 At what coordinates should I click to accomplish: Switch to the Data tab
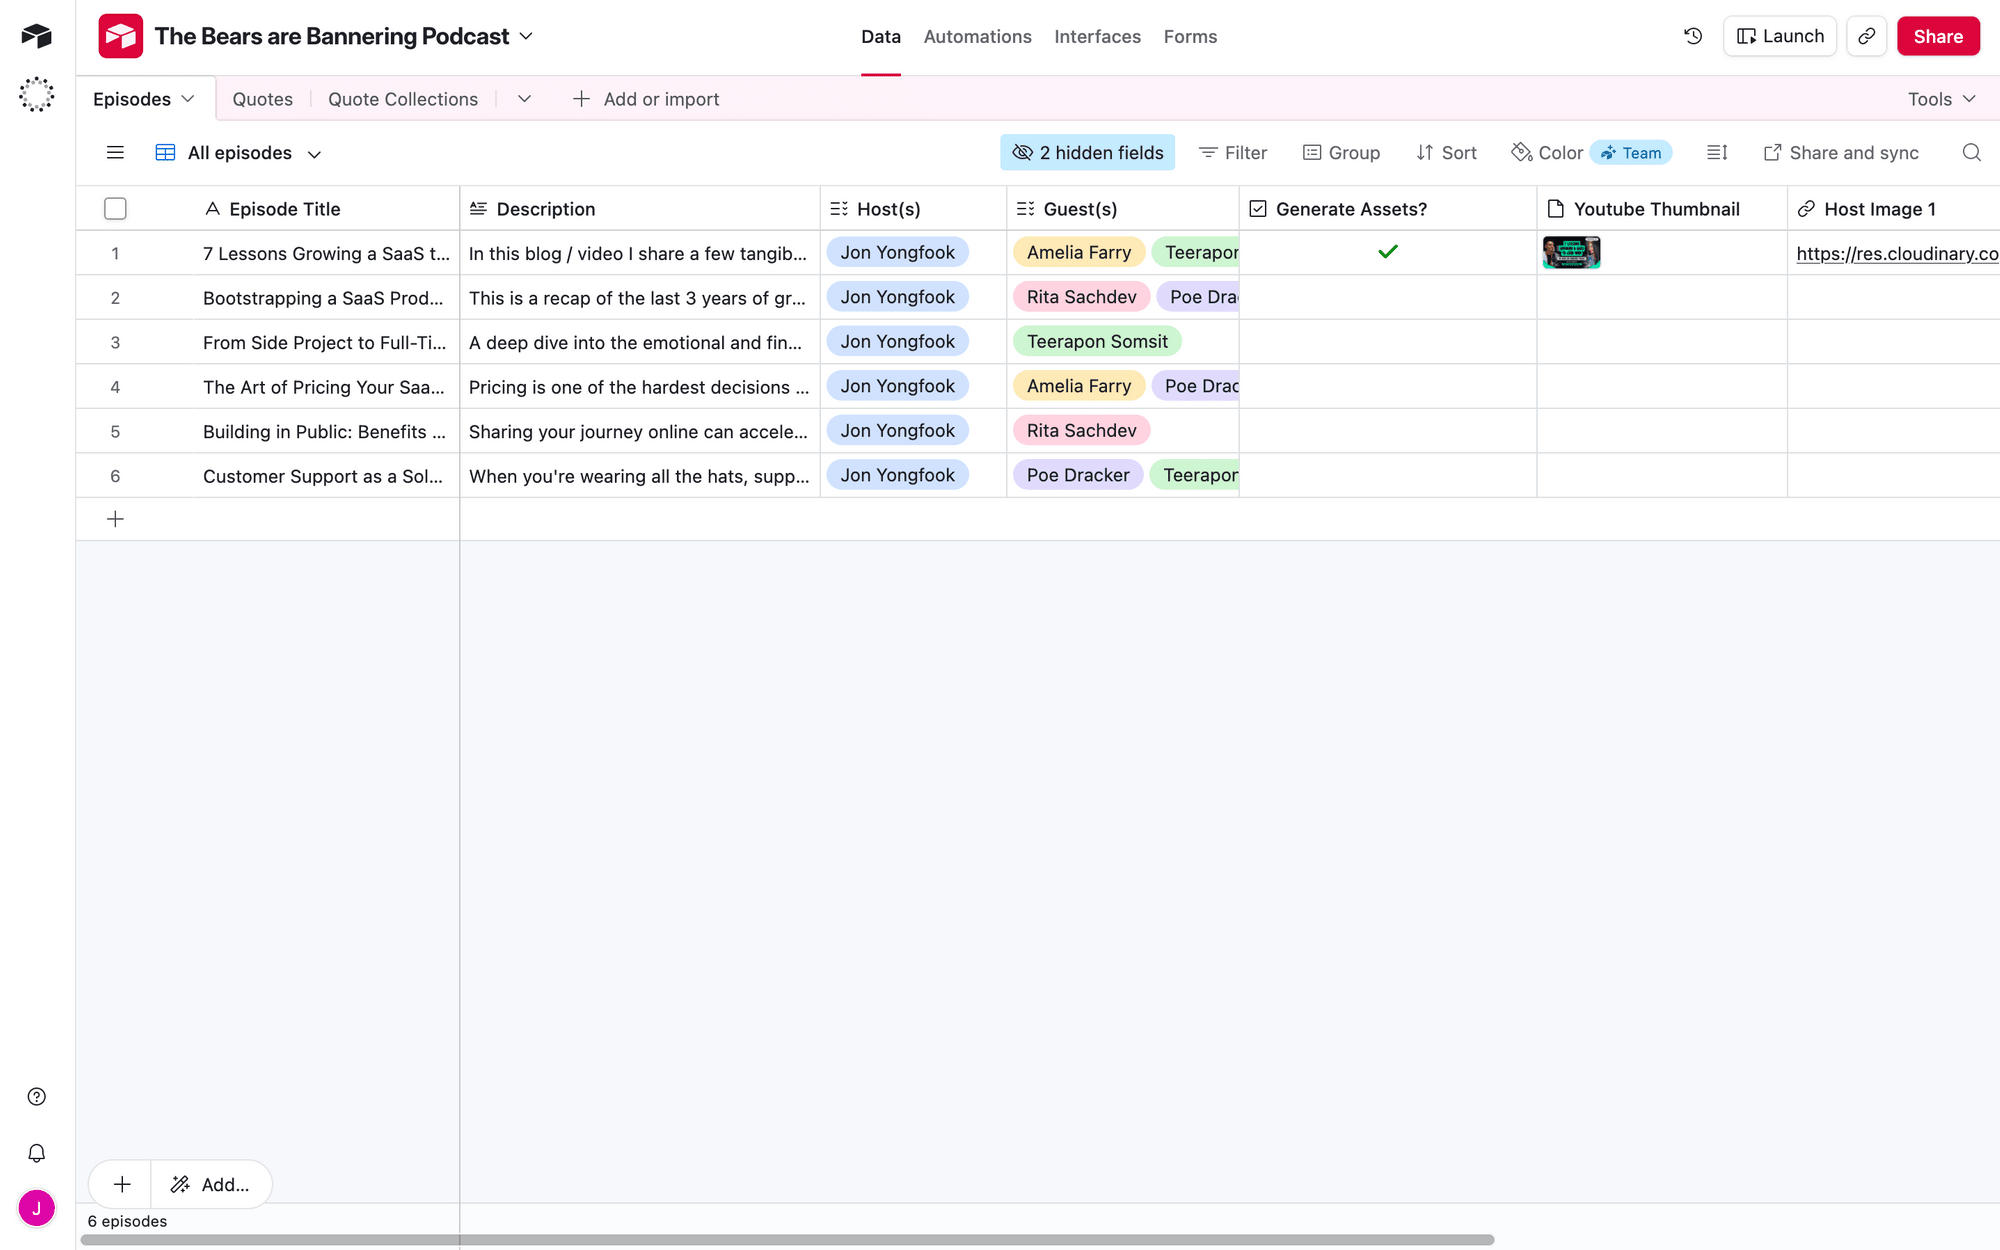[880, 36]
